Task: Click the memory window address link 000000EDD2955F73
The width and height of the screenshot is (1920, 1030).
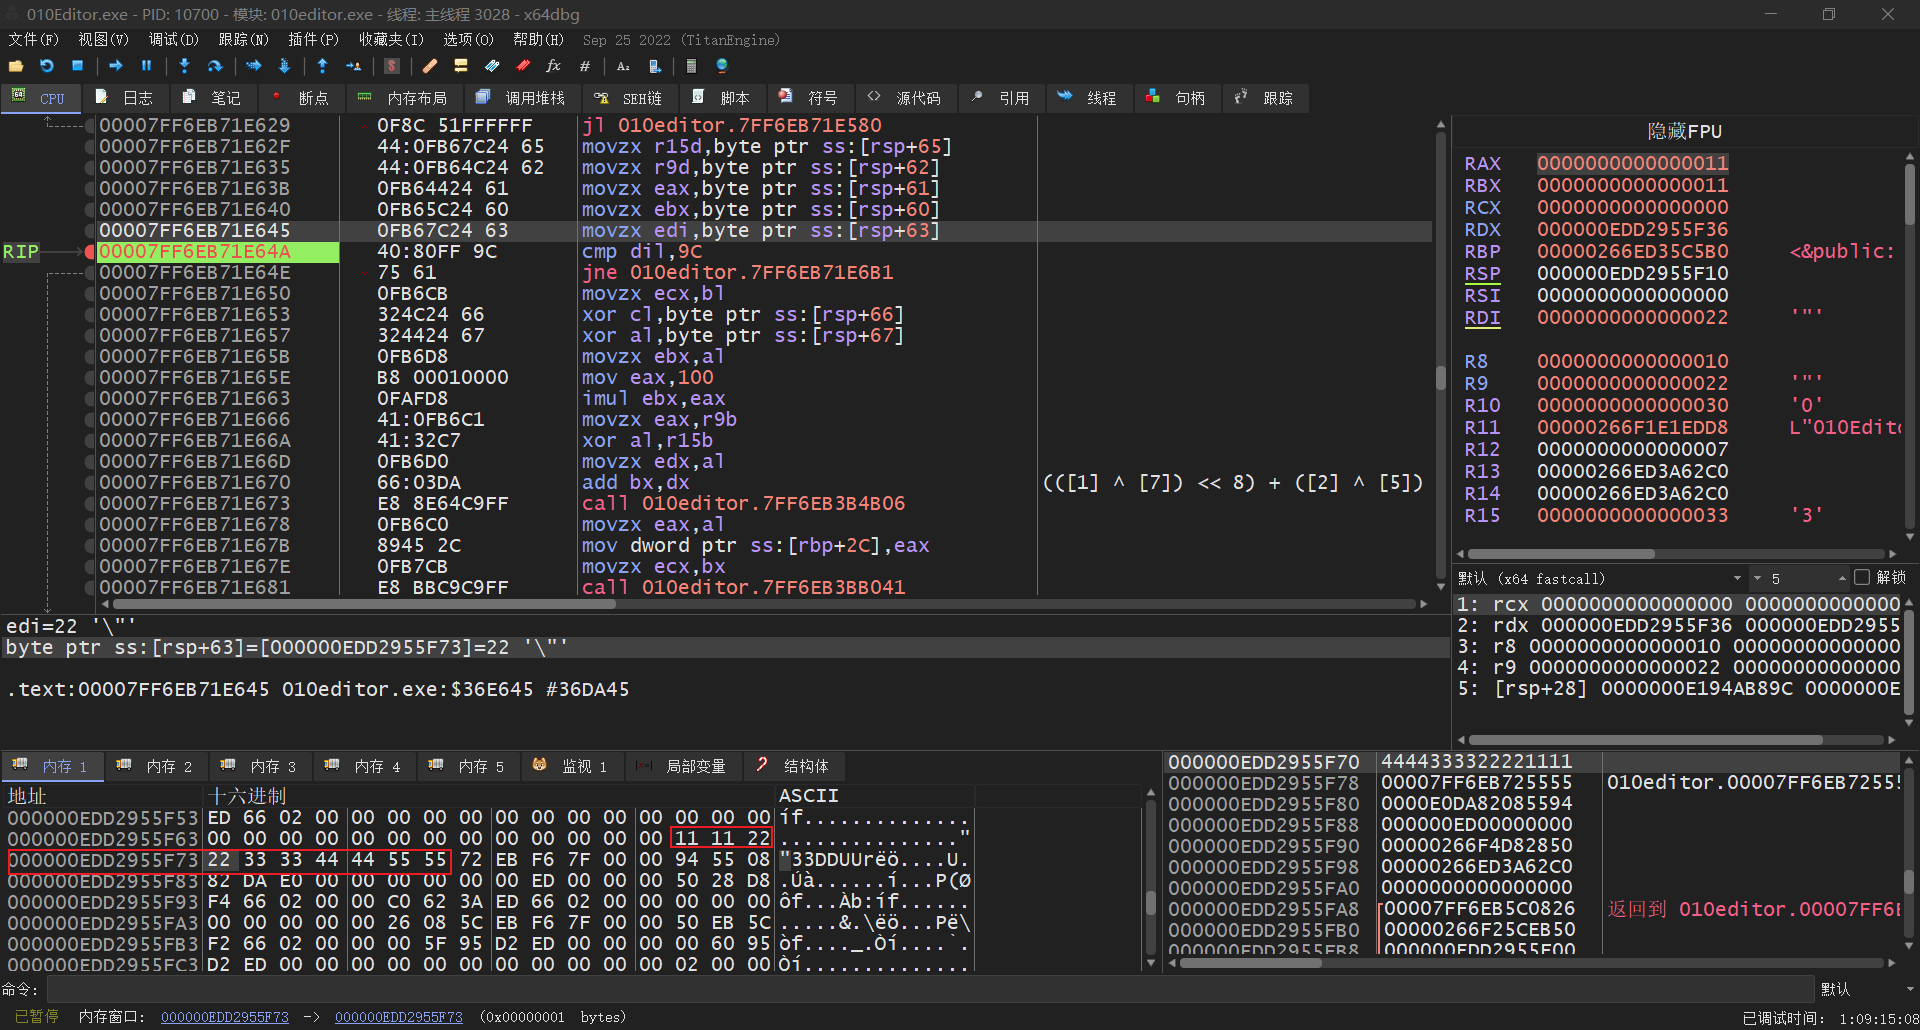Action: click(x=225, y=1017)
